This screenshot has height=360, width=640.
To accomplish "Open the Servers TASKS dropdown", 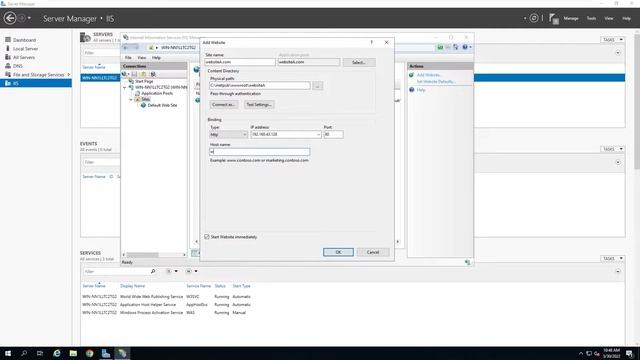I will tap(612, 40).
